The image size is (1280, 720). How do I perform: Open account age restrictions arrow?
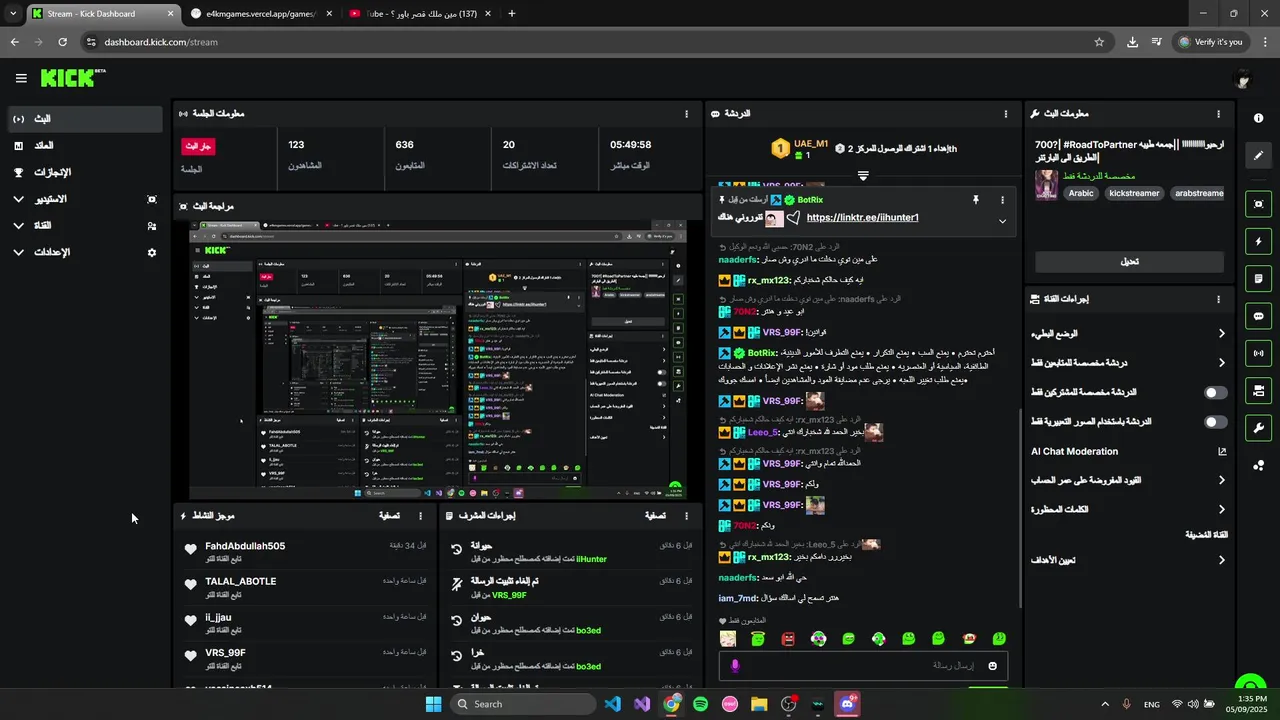[1222, 480]
